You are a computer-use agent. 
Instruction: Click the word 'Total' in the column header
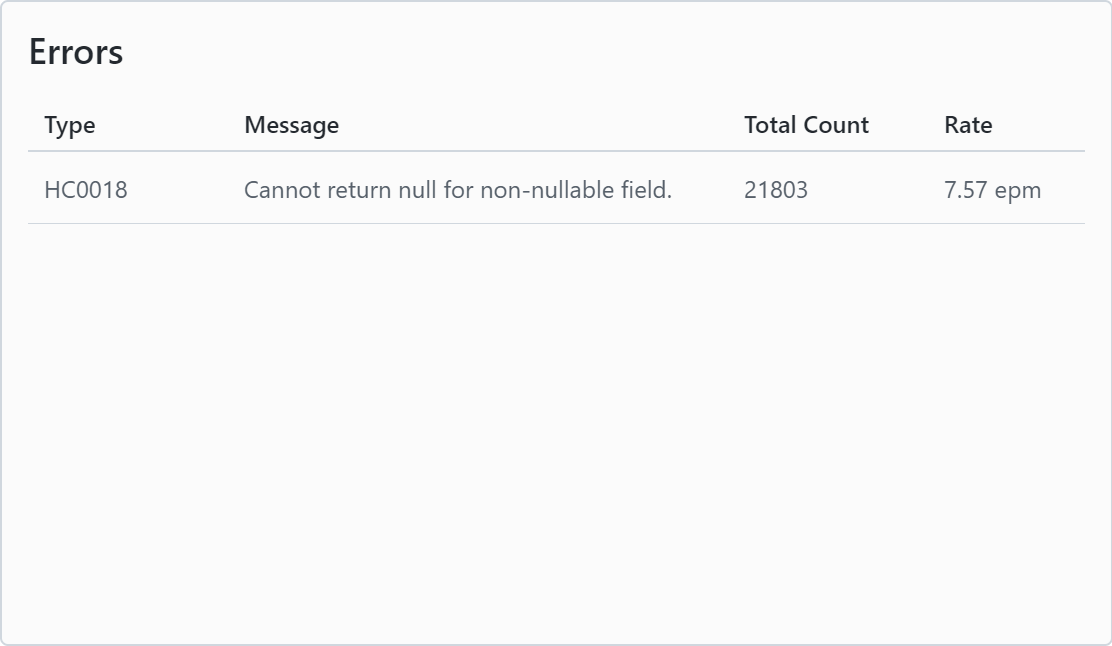(x=771, y=125)
